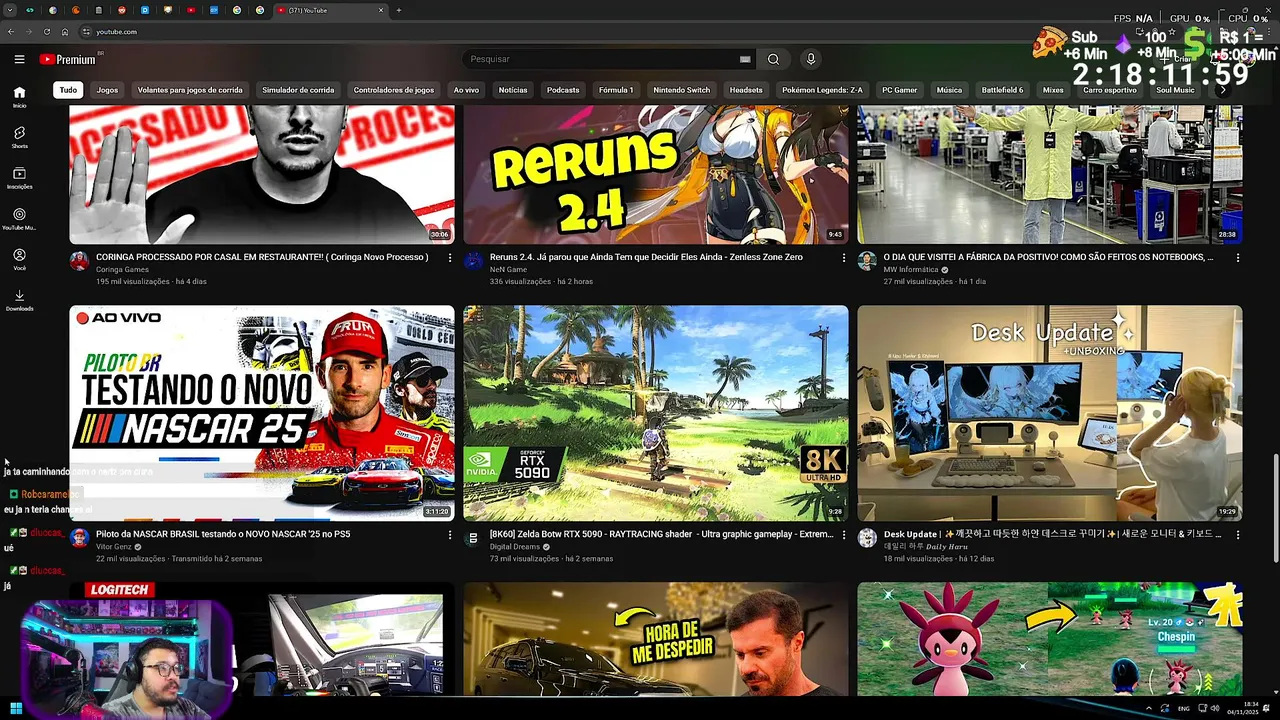Click the search magnifier button

[773, 59]
